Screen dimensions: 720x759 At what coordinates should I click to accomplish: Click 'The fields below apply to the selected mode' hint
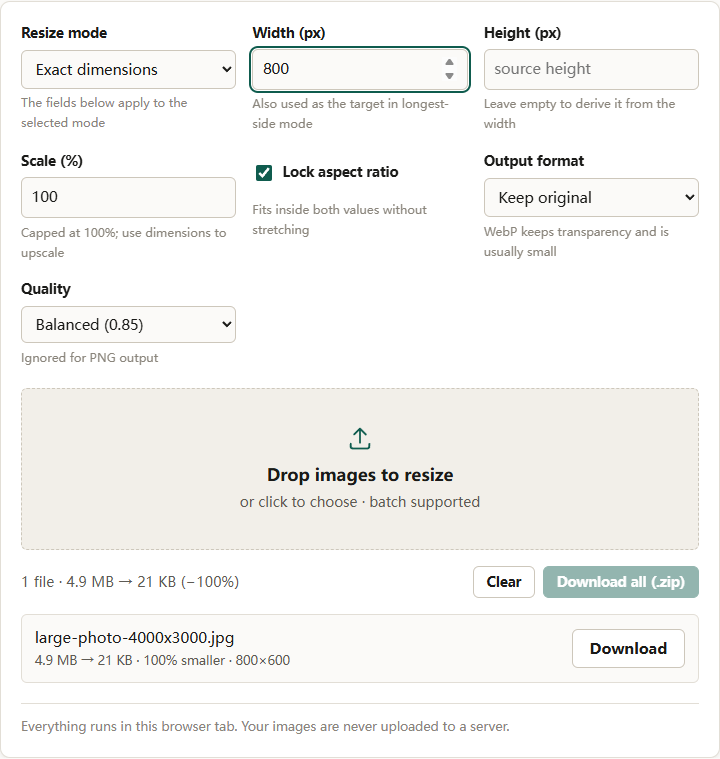tap(104, 113)
